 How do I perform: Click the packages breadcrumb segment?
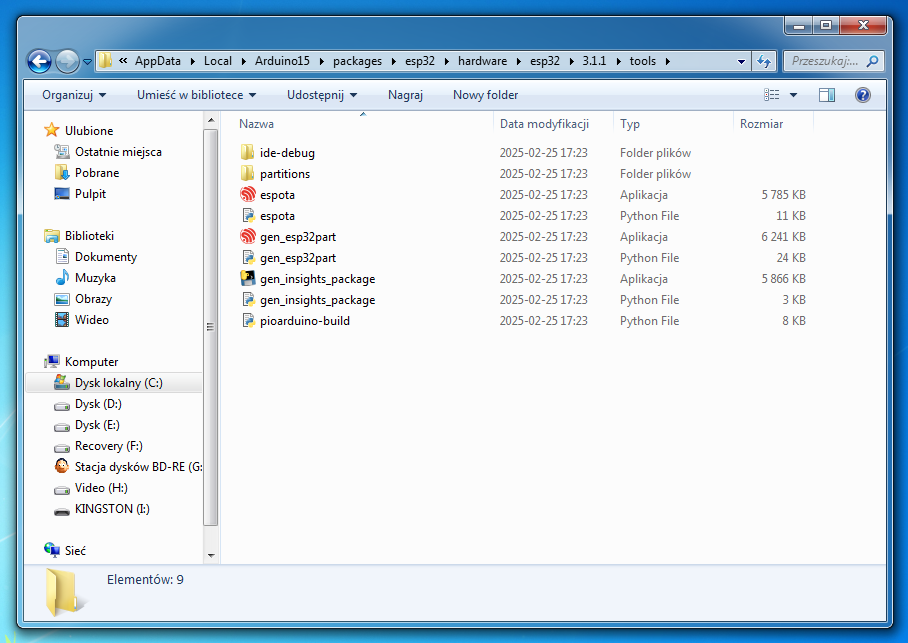357,61
